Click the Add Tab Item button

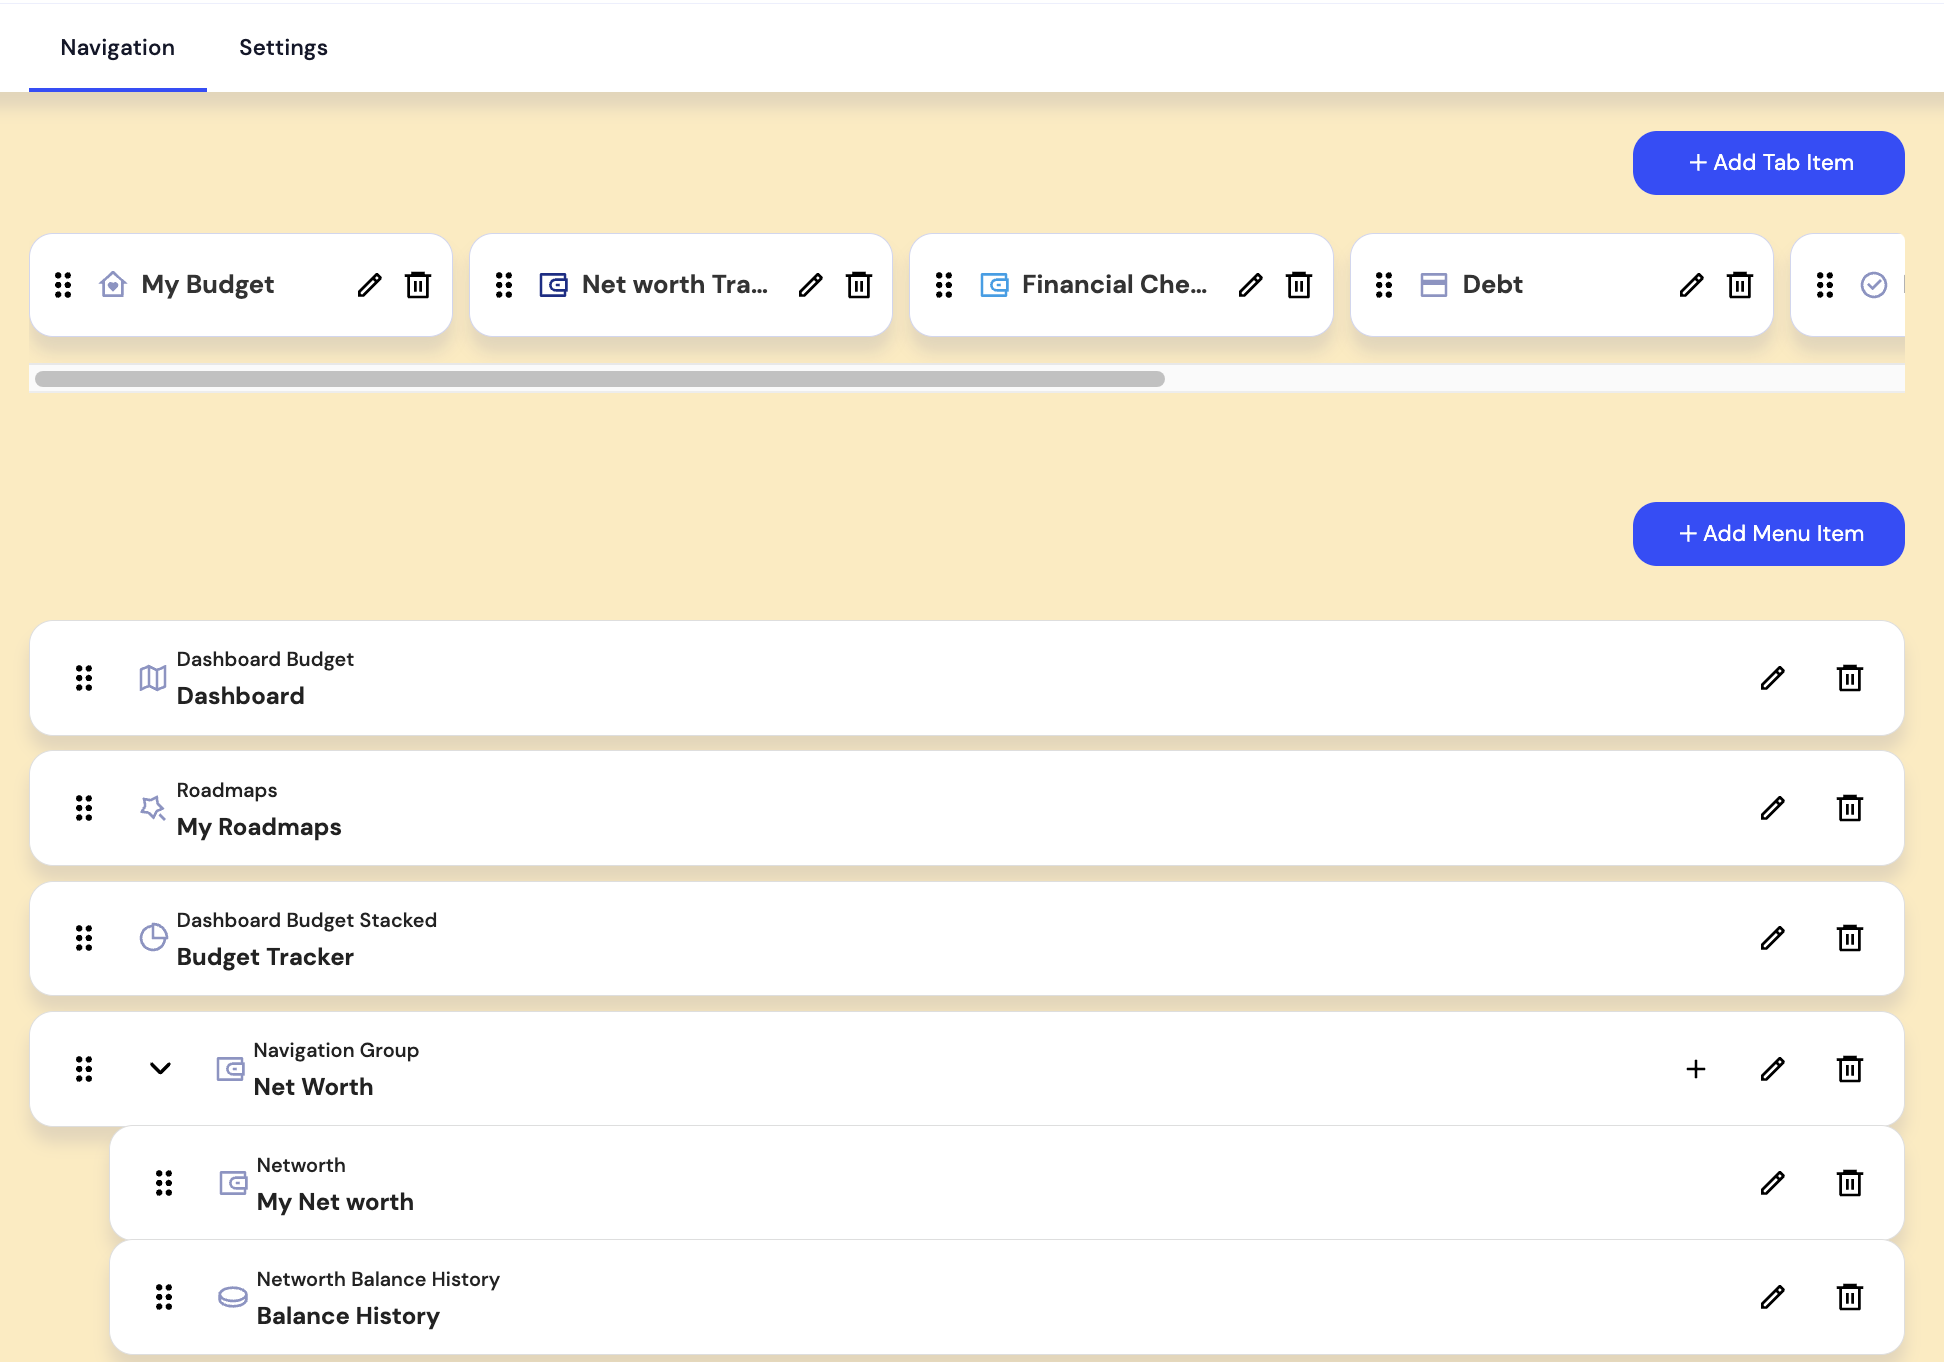coord(1768,162)
